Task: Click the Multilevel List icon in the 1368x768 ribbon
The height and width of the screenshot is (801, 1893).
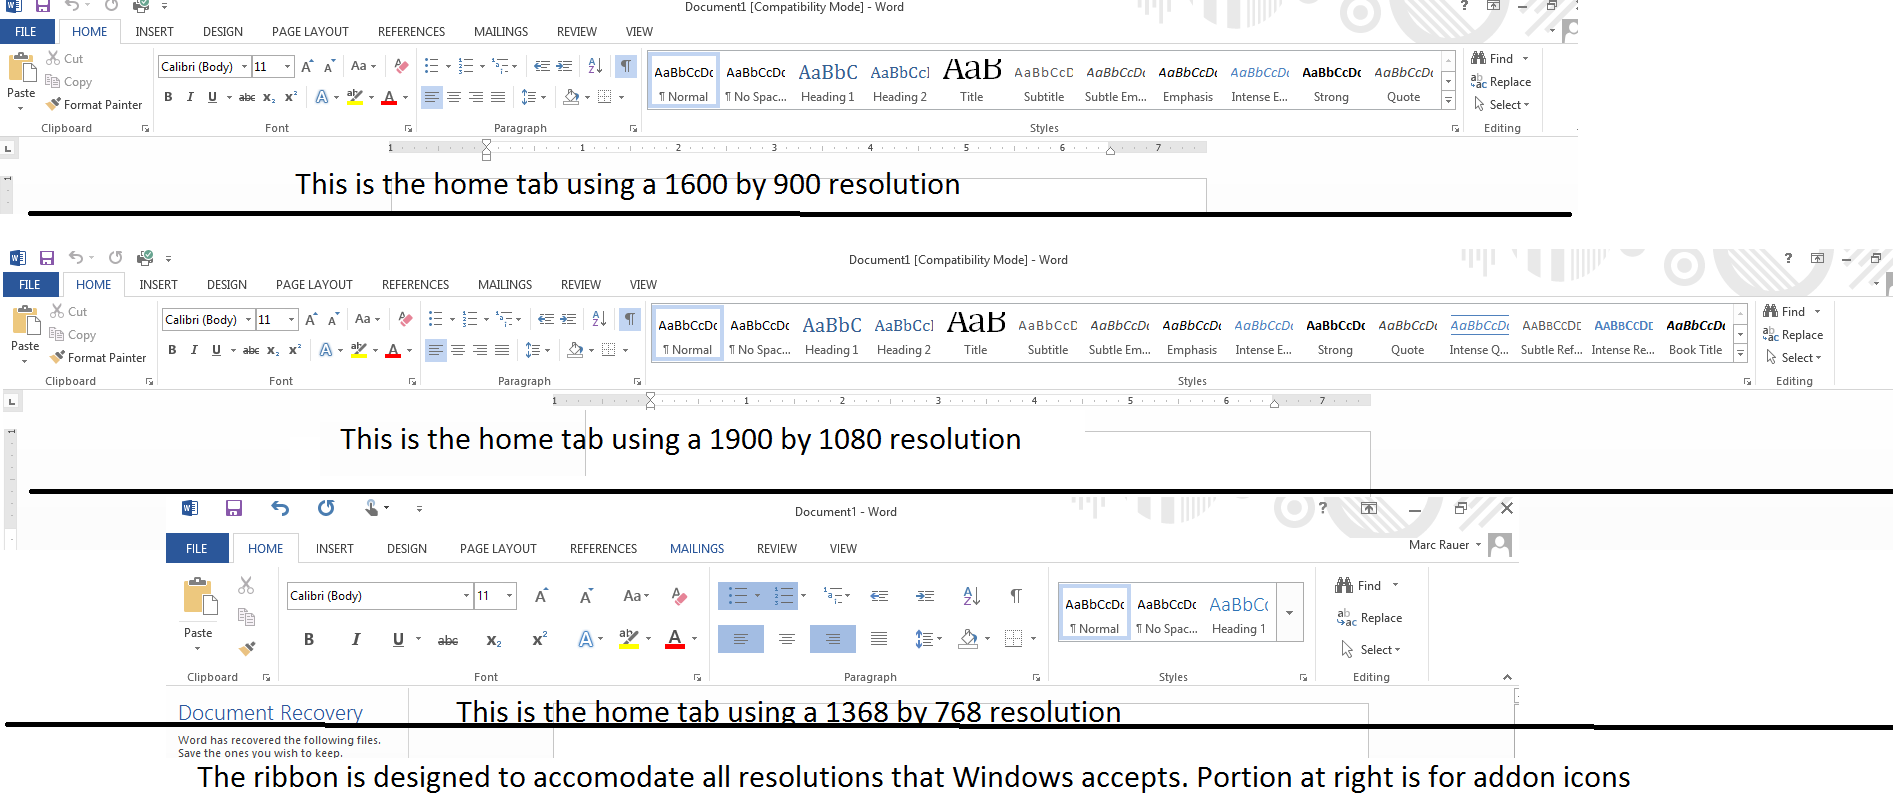Action: [x=834, y=596]
